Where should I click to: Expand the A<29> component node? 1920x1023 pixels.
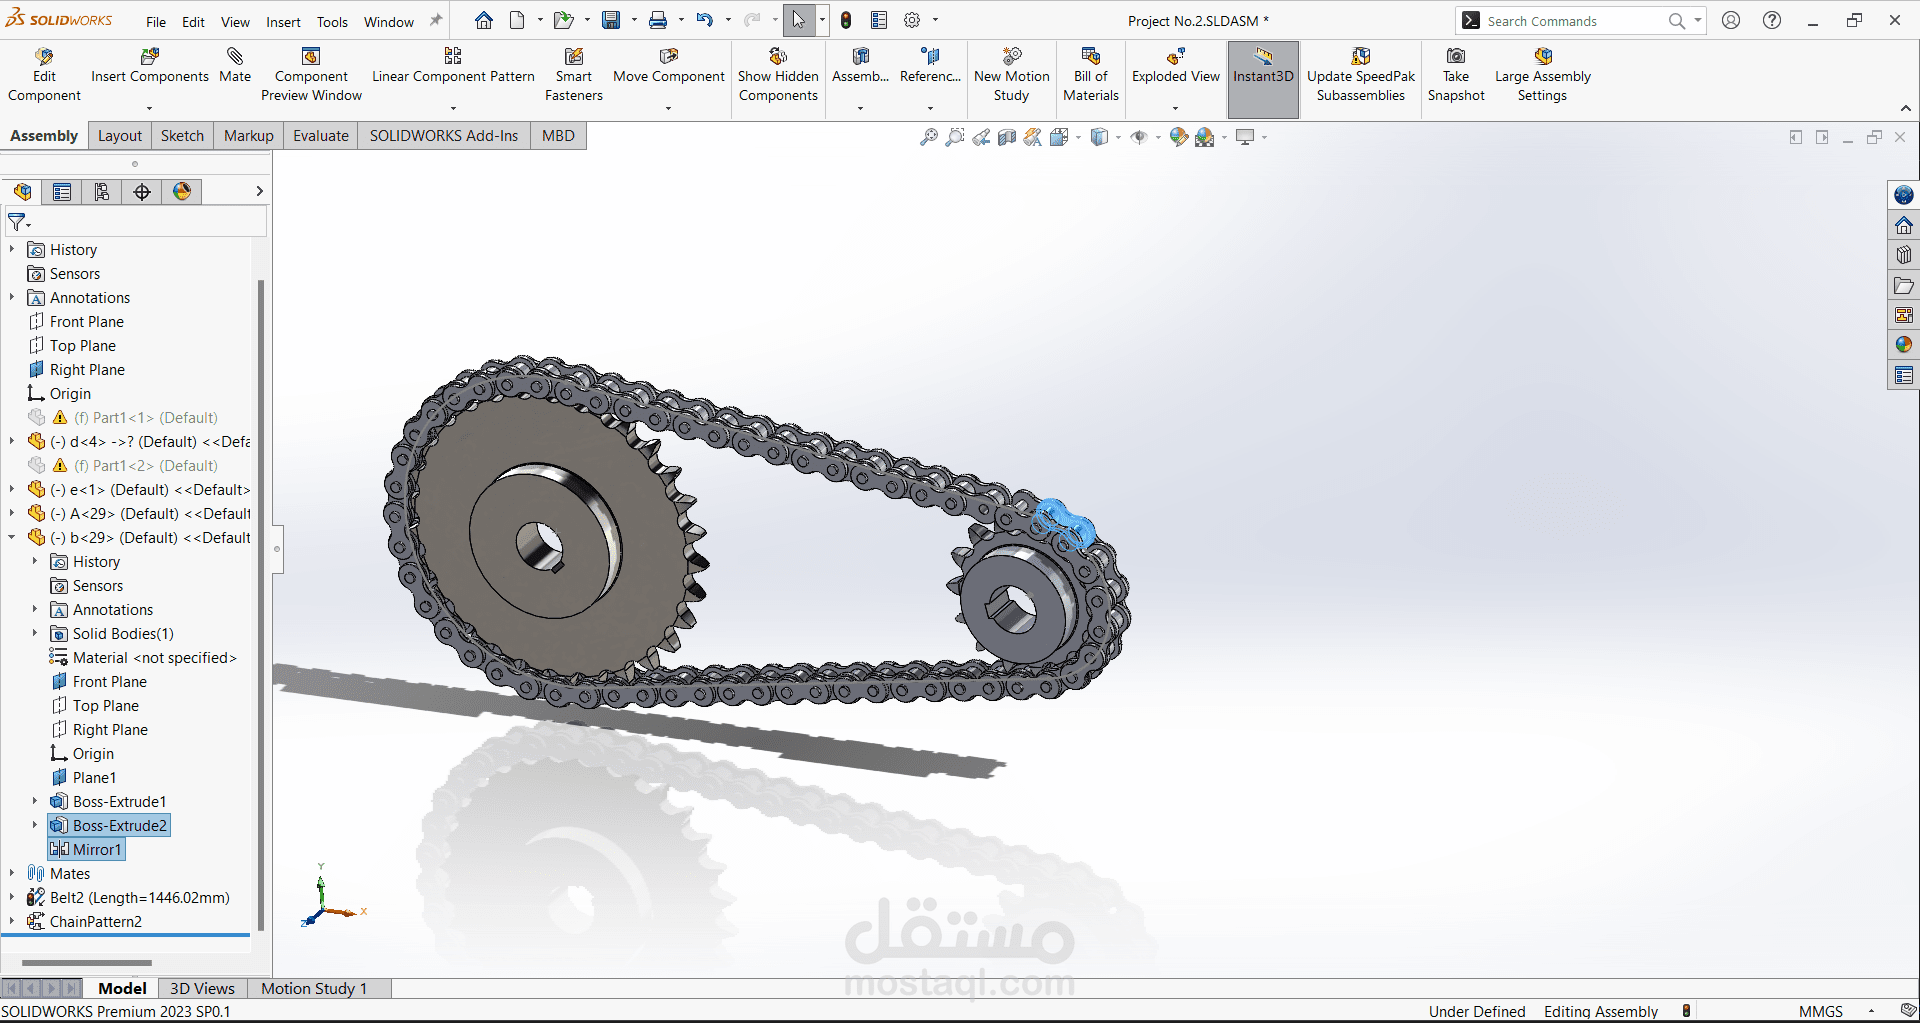pos(12,513)
